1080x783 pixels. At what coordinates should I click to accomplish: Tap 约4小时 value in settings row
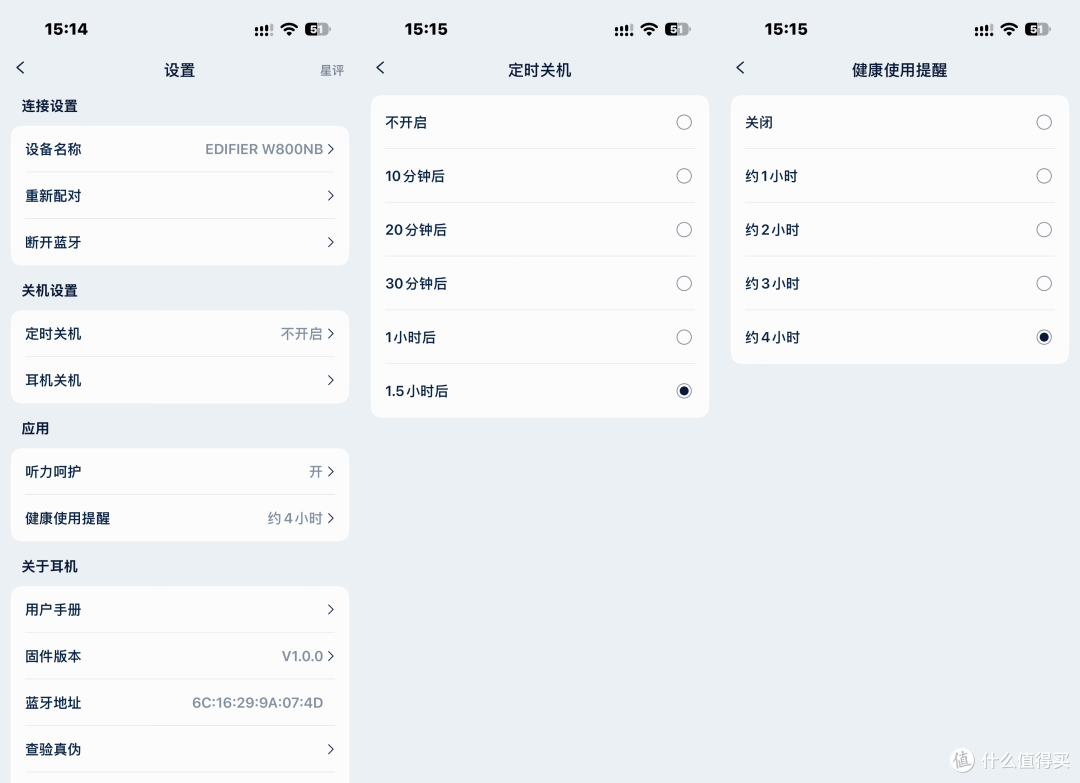(295, 519)
